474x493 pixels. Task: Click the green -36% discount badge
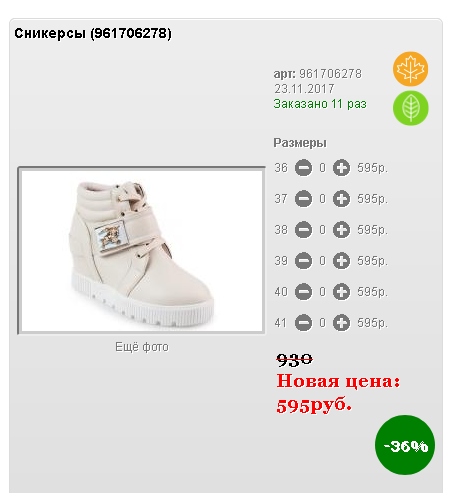click(405, 445)
